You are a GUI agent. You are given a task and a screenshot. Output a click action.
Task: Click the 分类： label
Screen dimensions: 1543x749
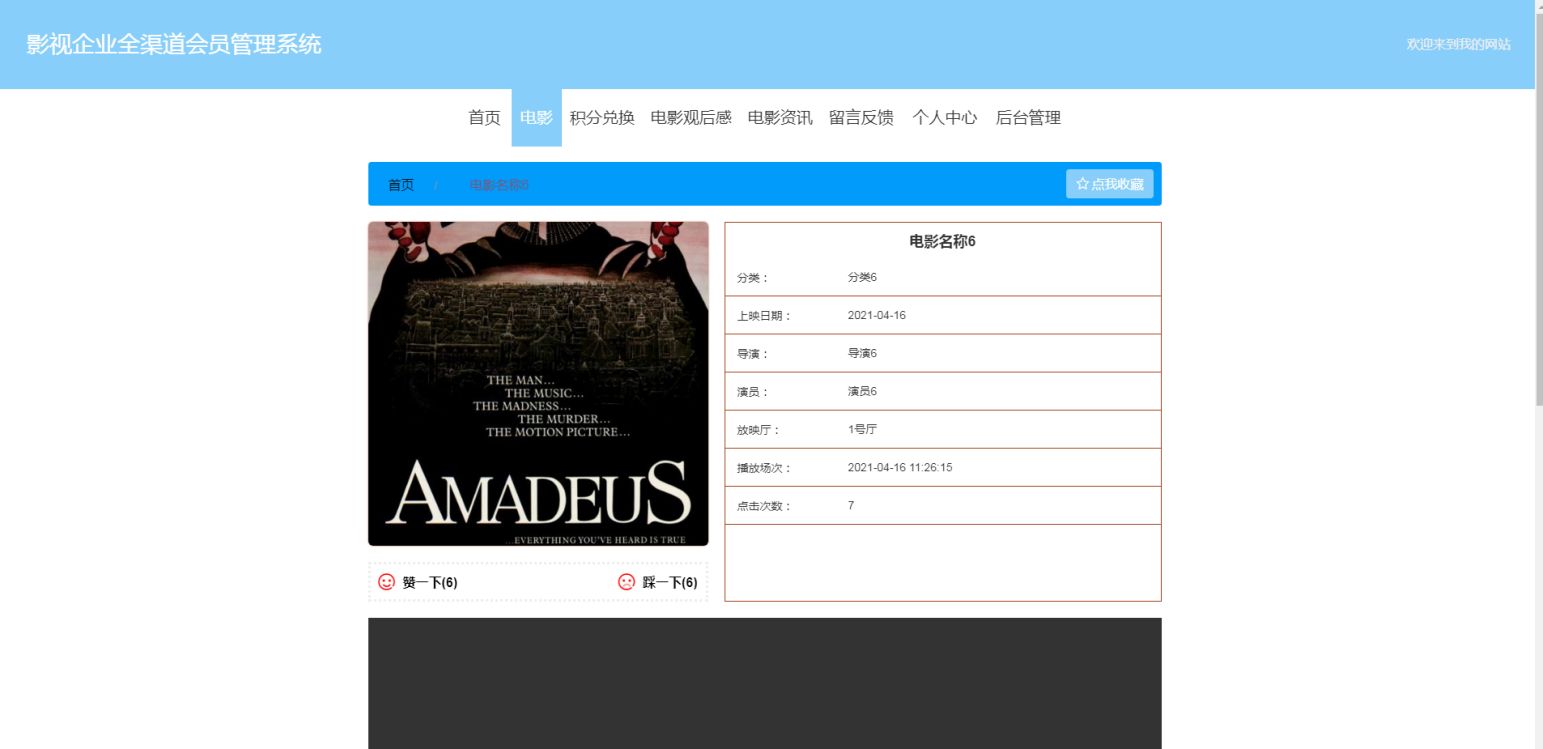point(753,278)
